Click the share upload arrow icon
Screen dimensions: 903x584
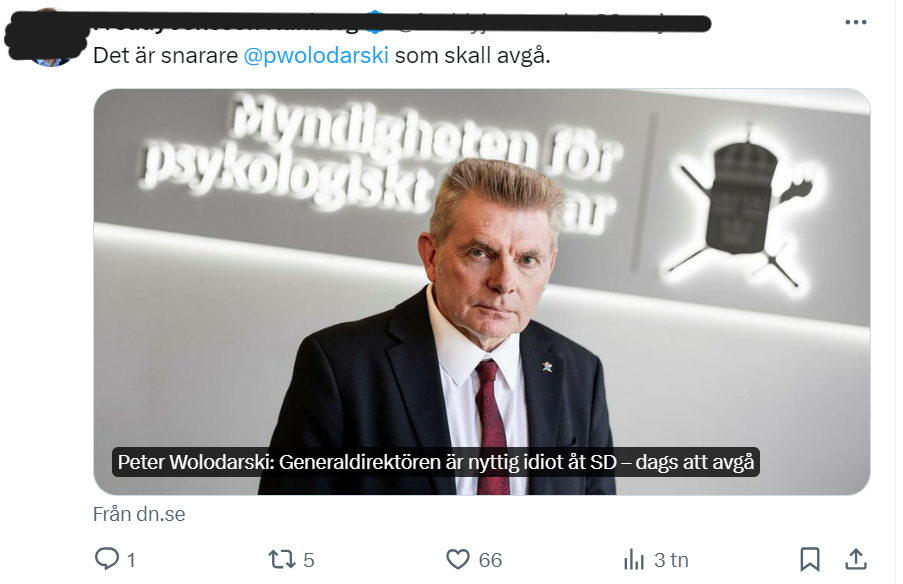point(856,559)
